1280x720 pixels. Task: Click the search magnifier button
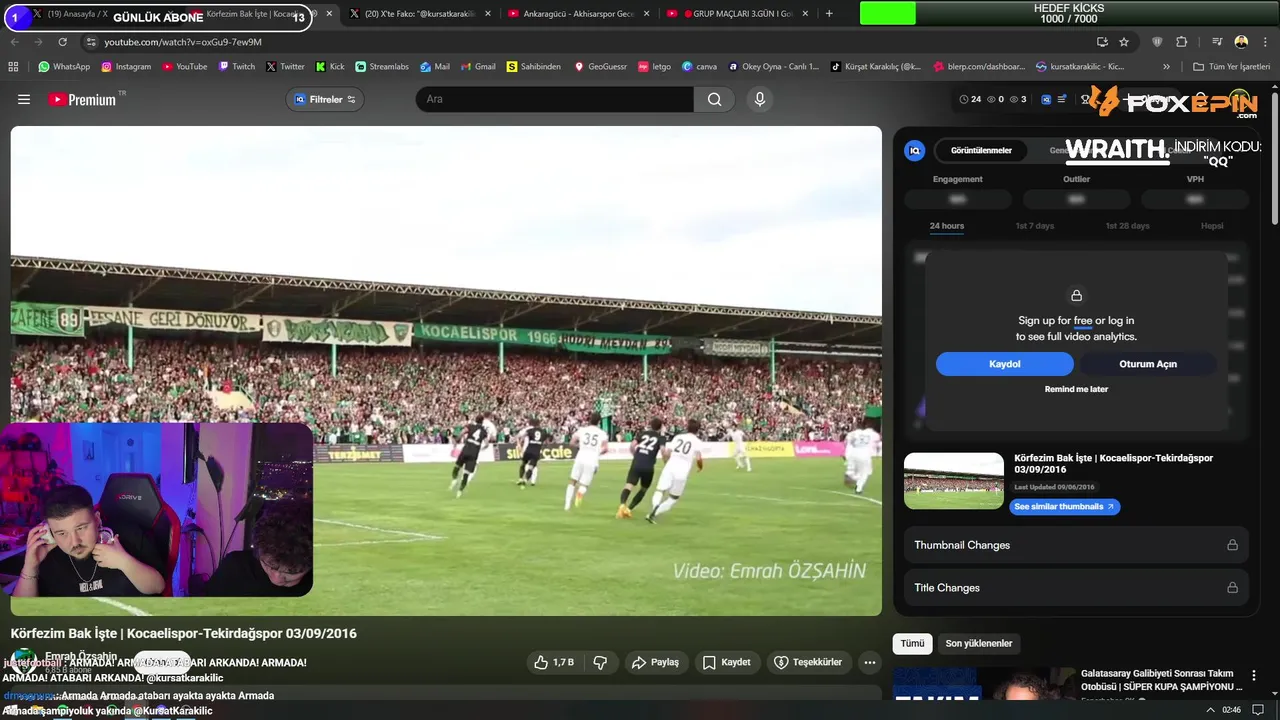(714, 99)
